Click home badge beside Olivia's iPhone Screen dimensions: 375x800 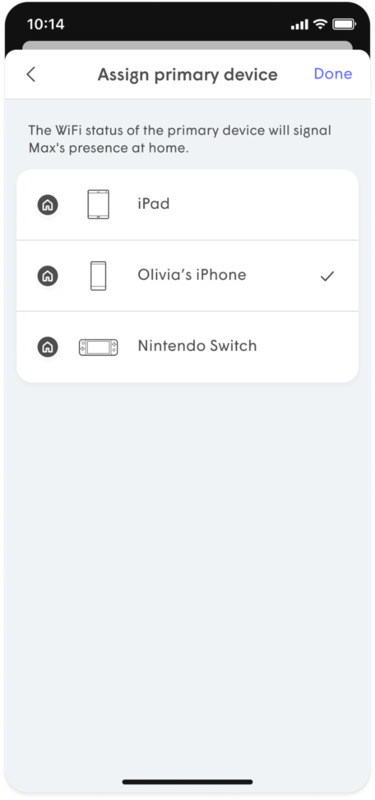click(47, 276)
